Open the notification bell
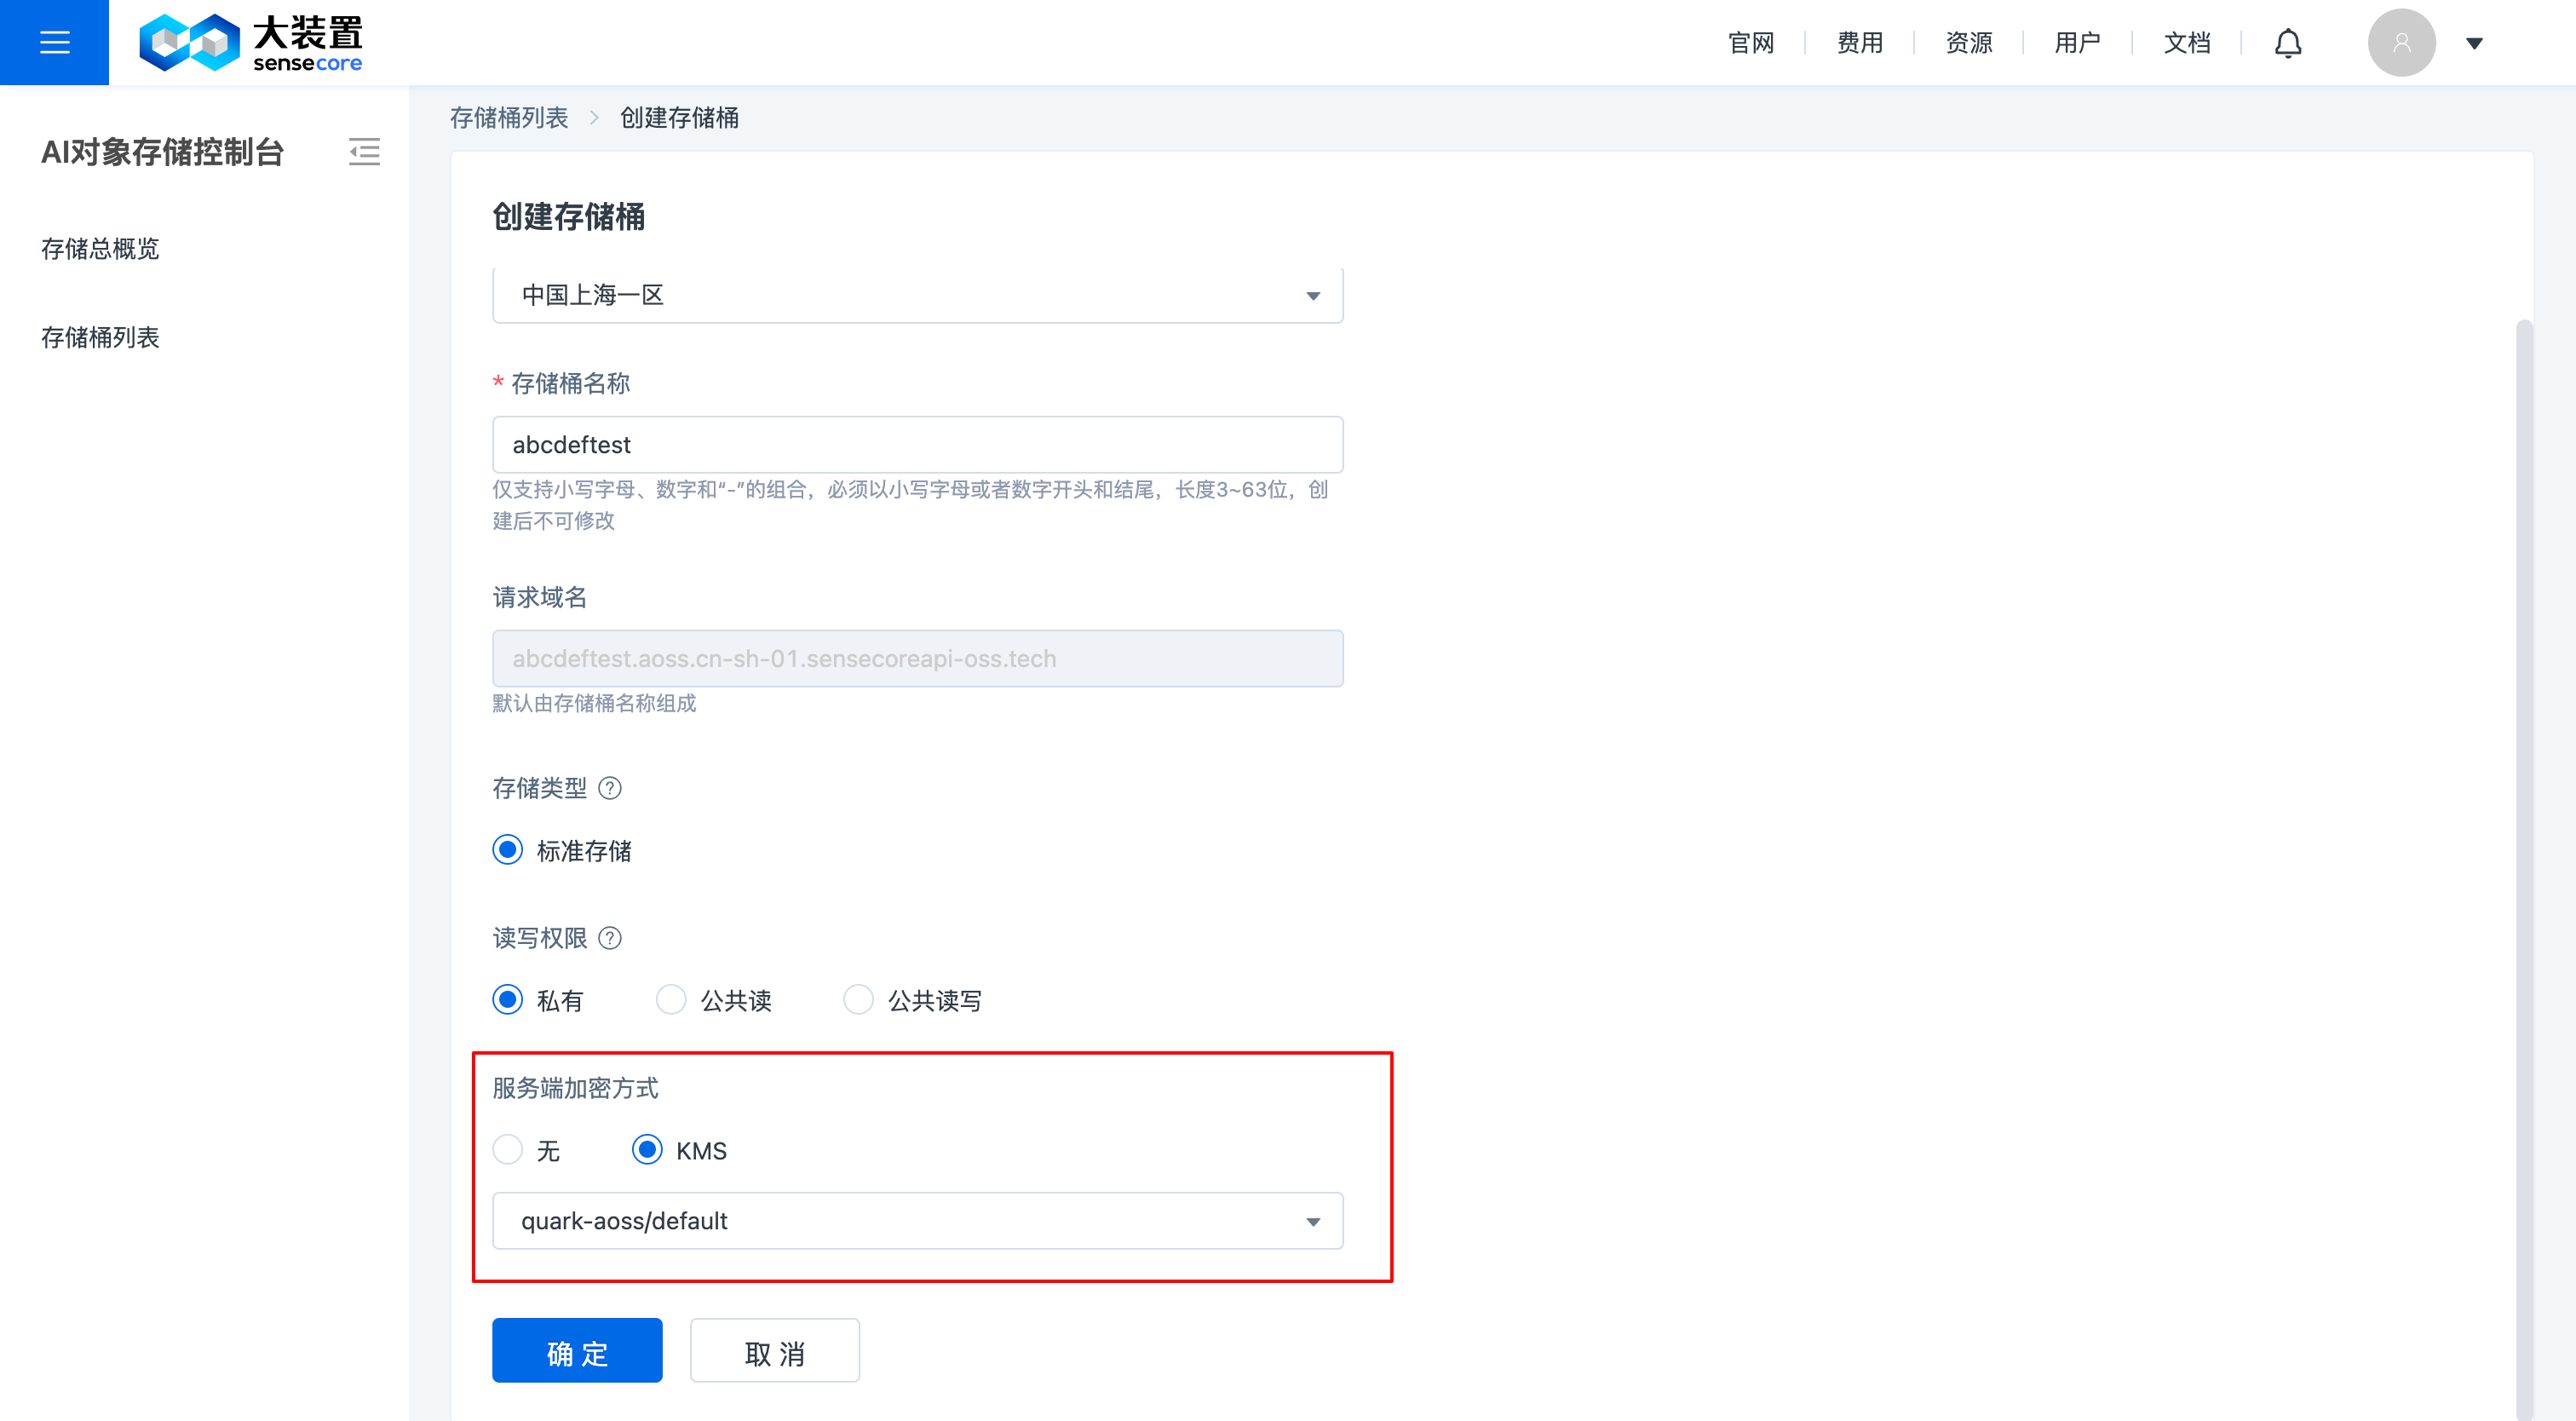The image size is (2576, 1421). tap(2290, 42)
